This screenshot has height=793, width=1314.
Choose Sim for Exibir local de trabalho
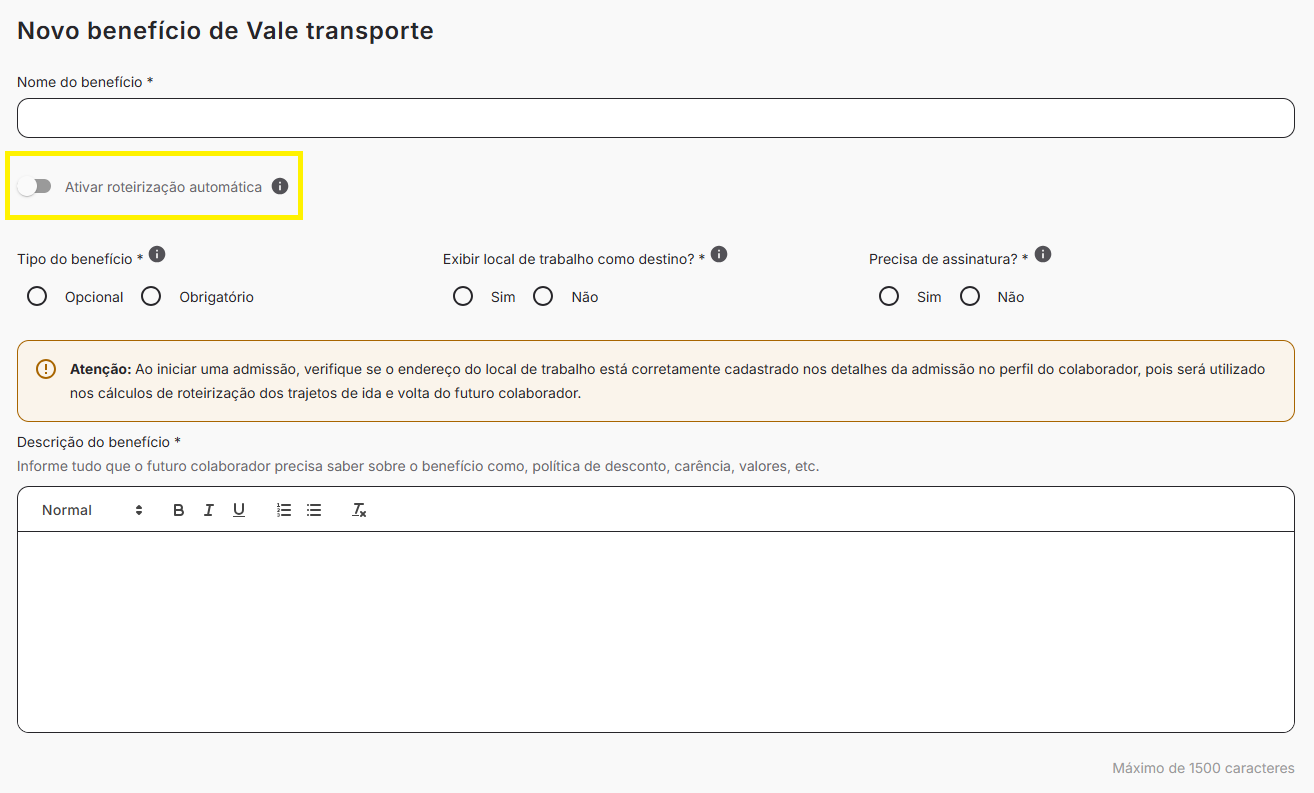463,296
